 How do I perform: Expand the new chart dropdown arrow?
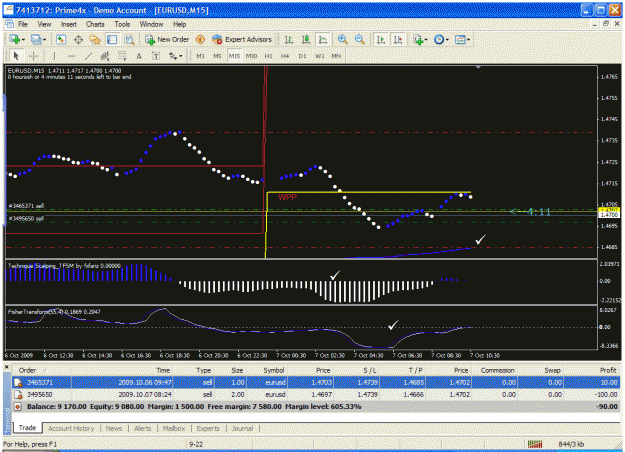coord(23,39)
